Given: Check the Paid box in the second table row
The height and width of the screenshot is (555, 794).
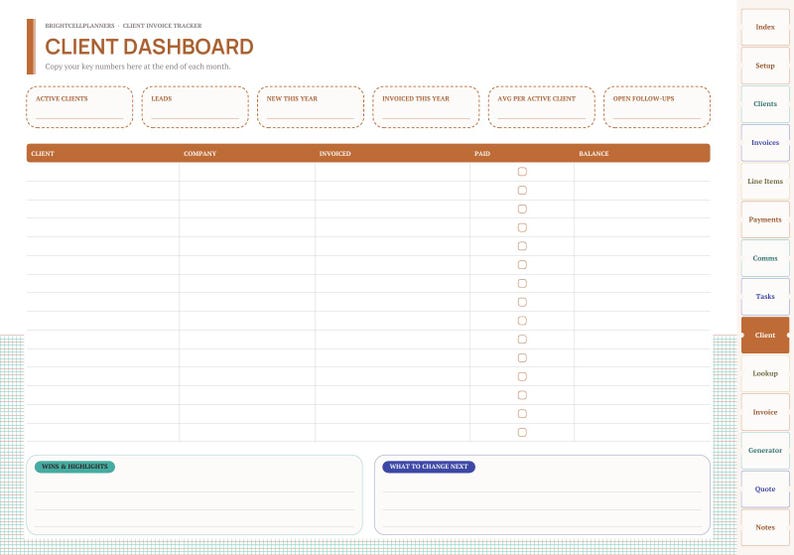Looking at the screenshot, I should [522, 190].
